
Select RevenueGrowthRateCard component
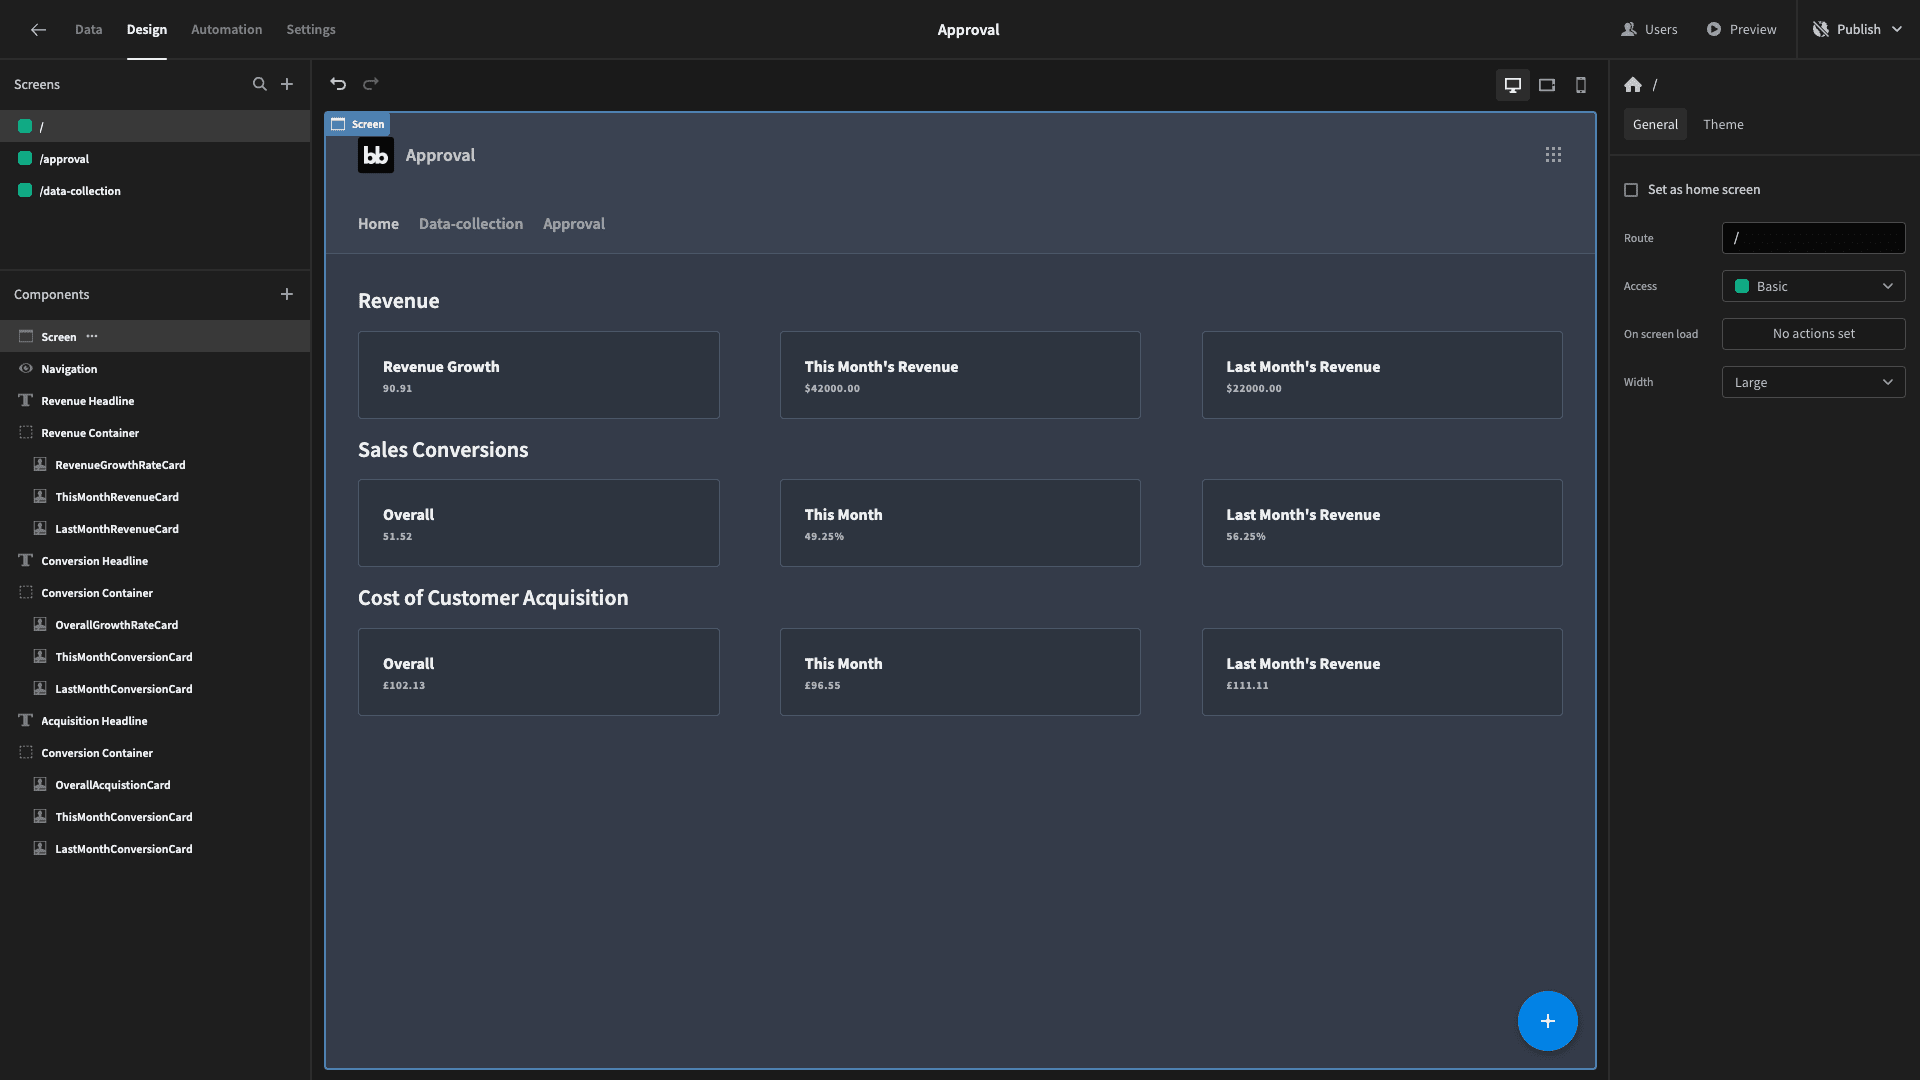pyautogui.click(x=155, y=465)
